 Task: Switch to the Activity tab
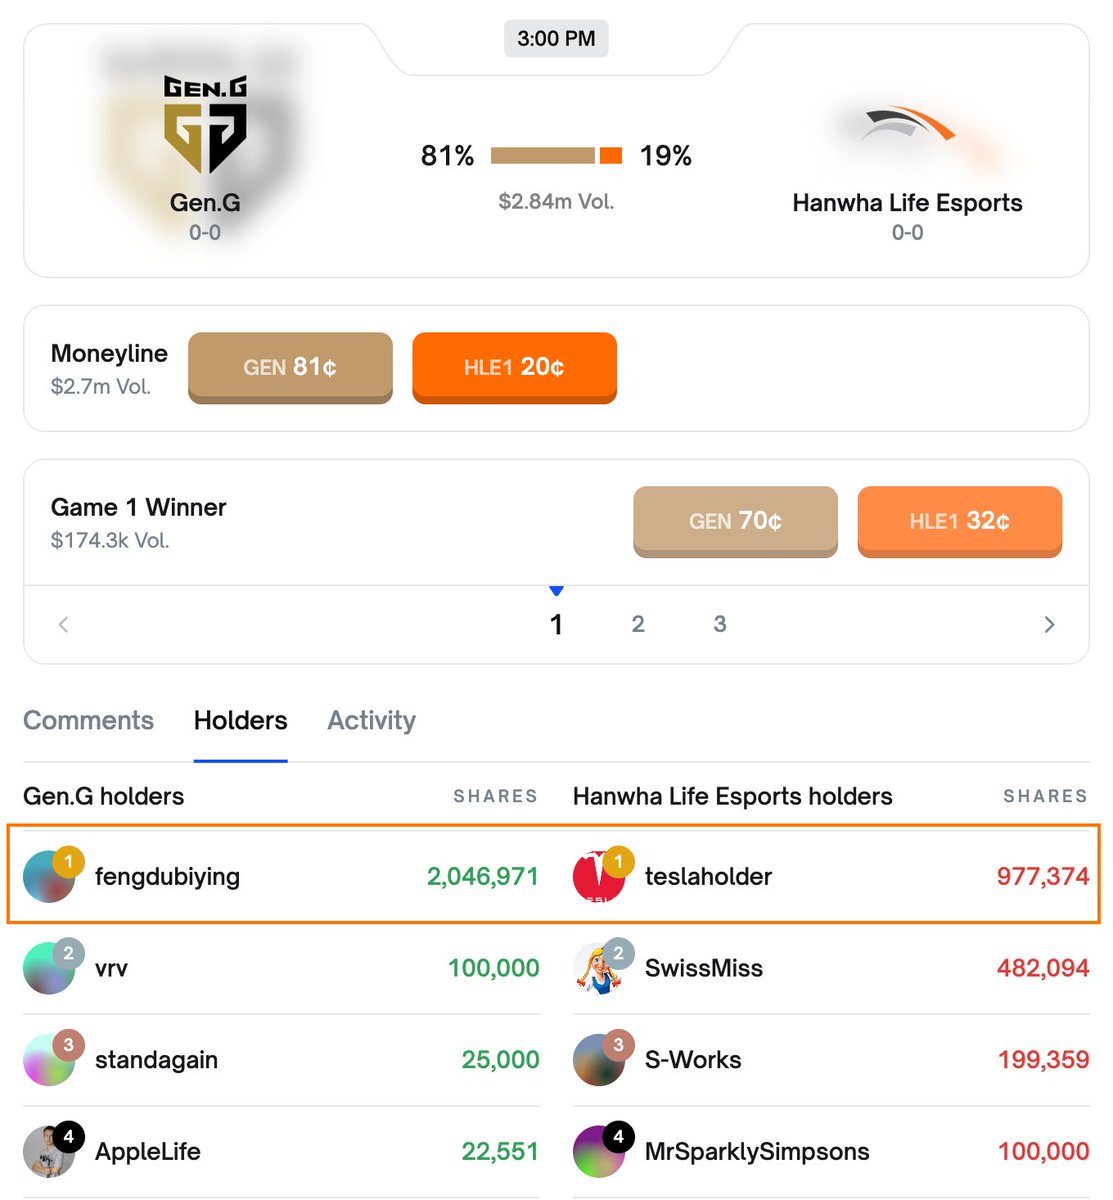click(372, 721)
